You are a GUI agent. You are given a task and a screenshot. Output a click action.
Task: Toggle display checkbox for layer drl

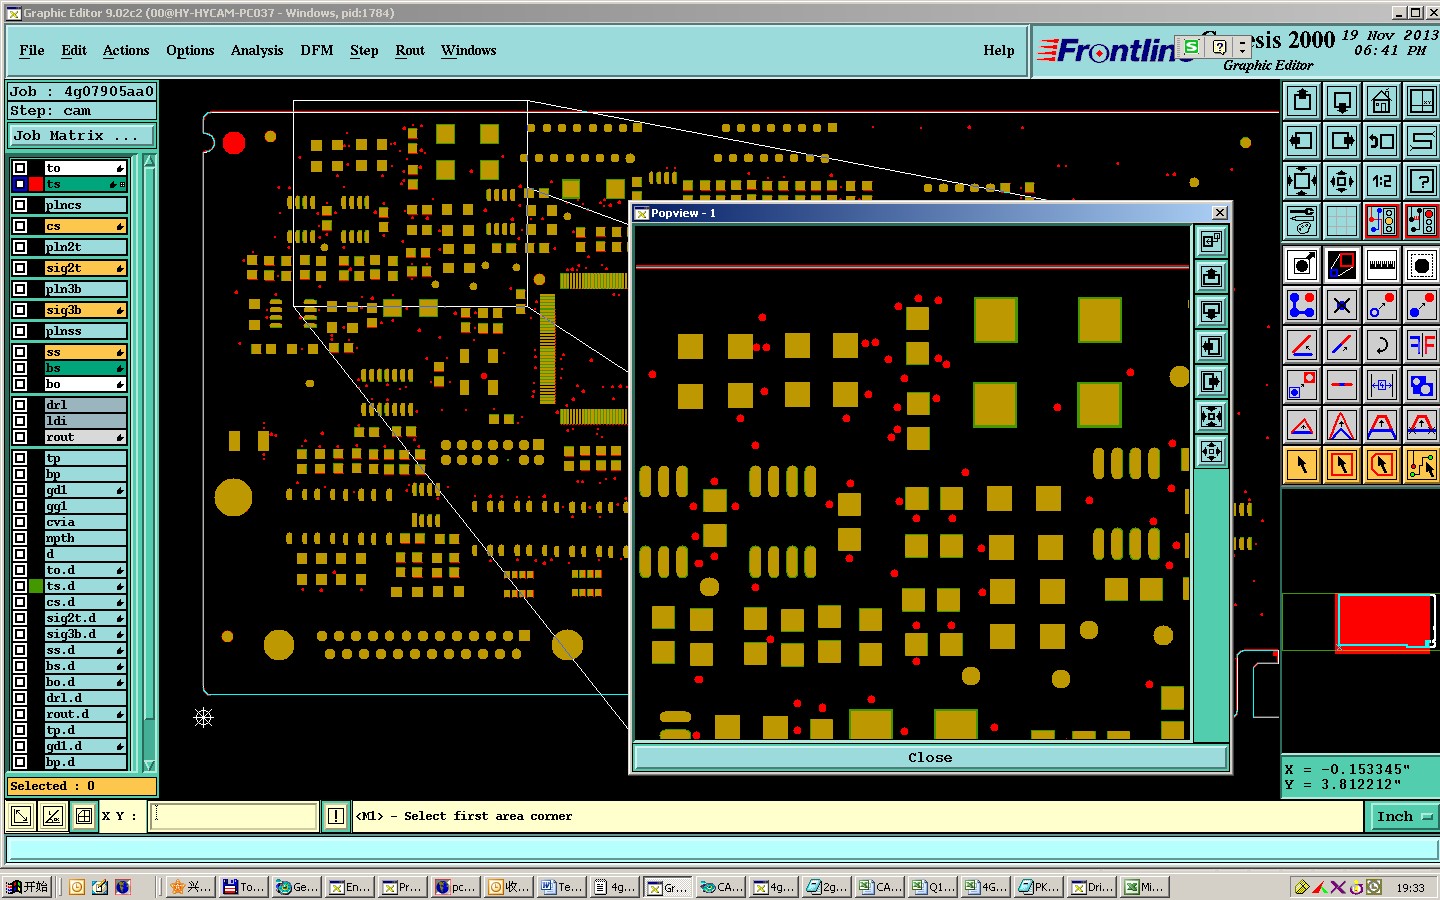[x=20, y=405]
